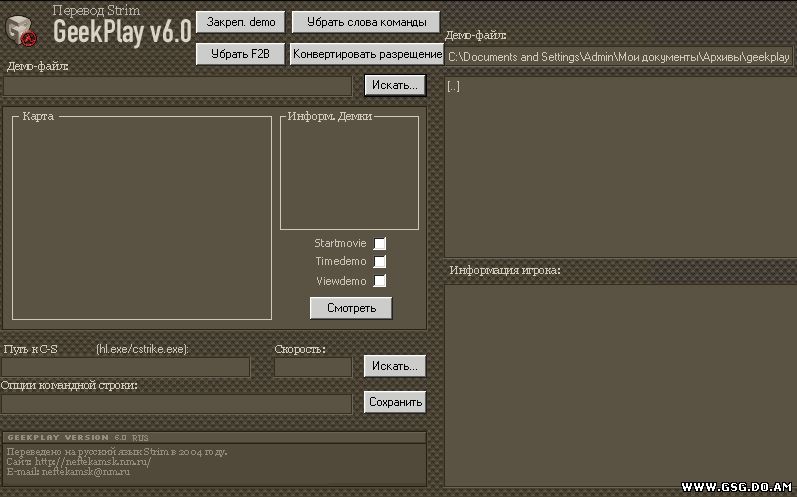The height and width of the screenshot is (497, 797).
Task: Click Искать next to the demo file field
Action: point(395,85)
